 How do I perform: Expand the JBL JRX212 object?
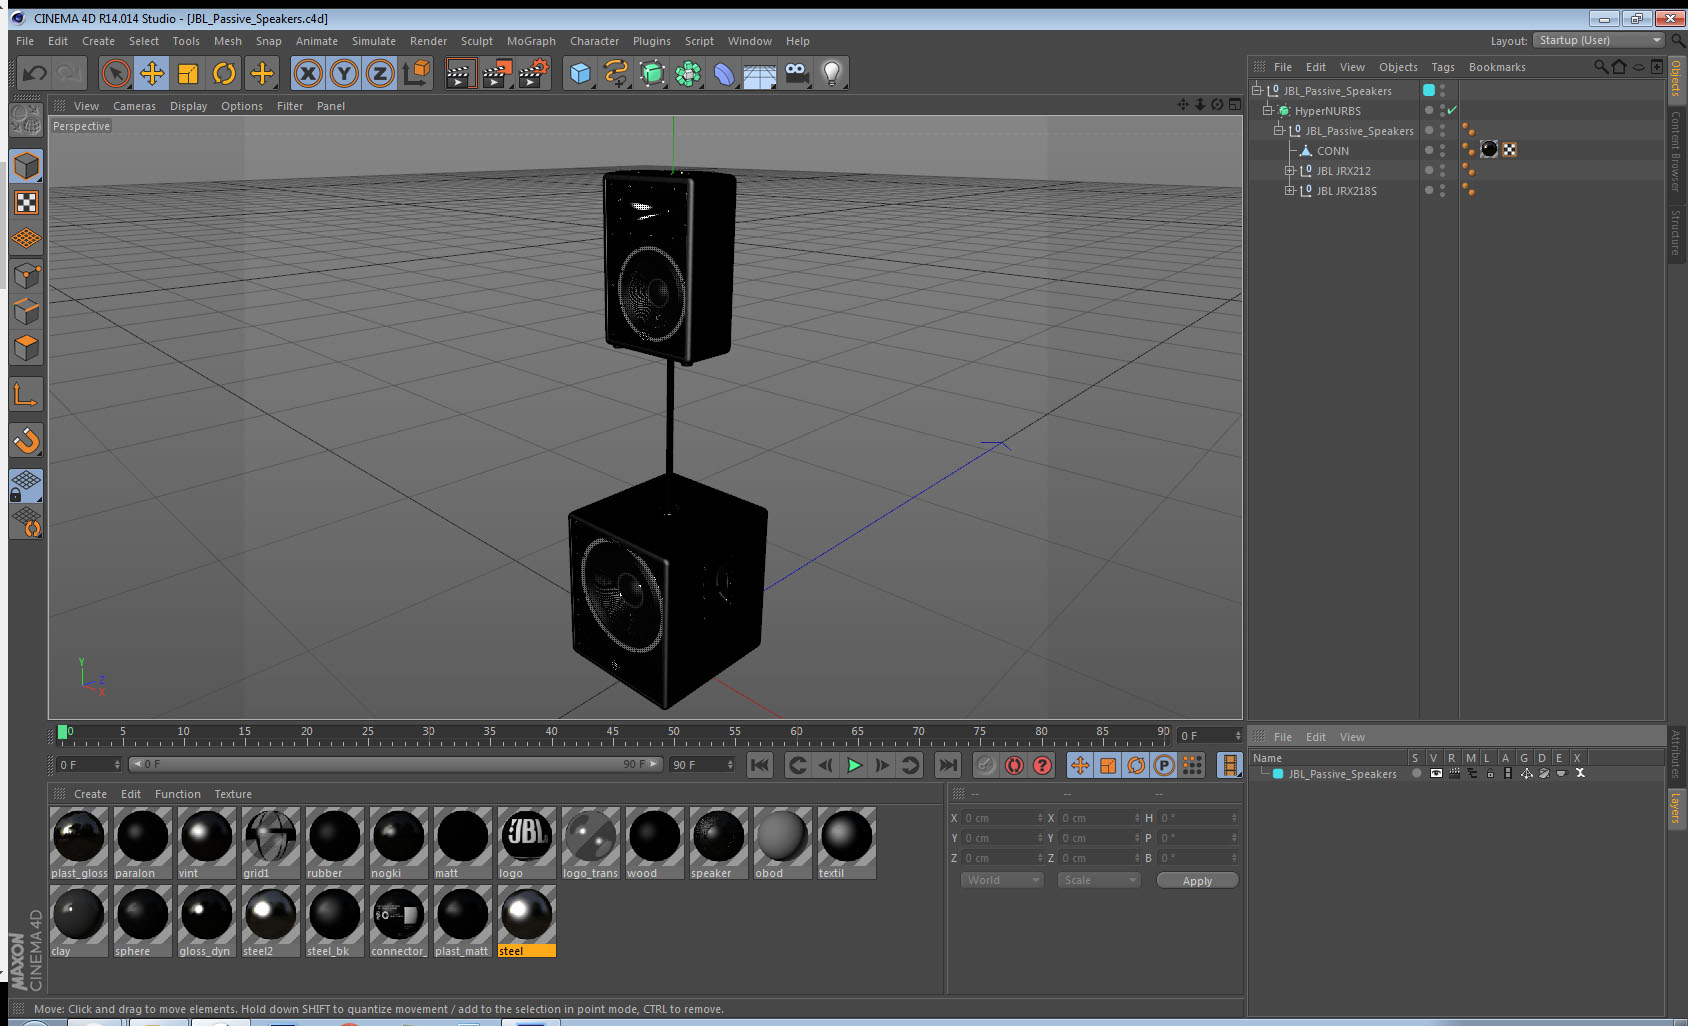point(1289,171)
